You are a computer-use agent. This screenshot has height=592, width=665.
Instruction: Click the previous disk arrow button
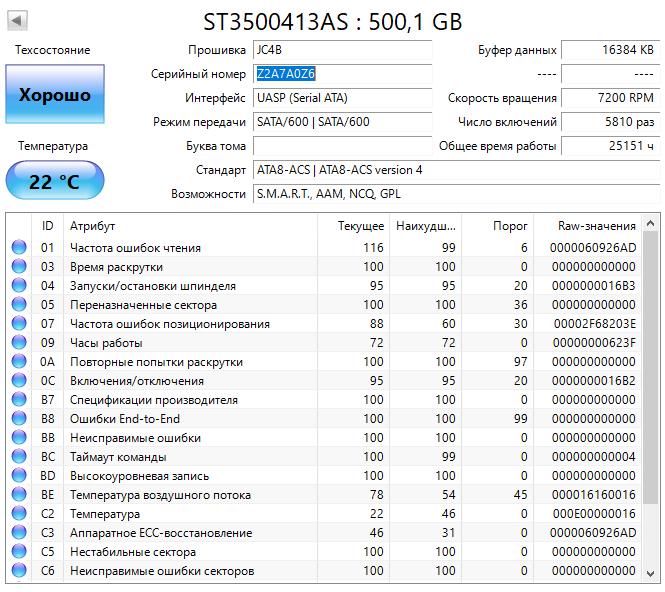pos(18,21)
